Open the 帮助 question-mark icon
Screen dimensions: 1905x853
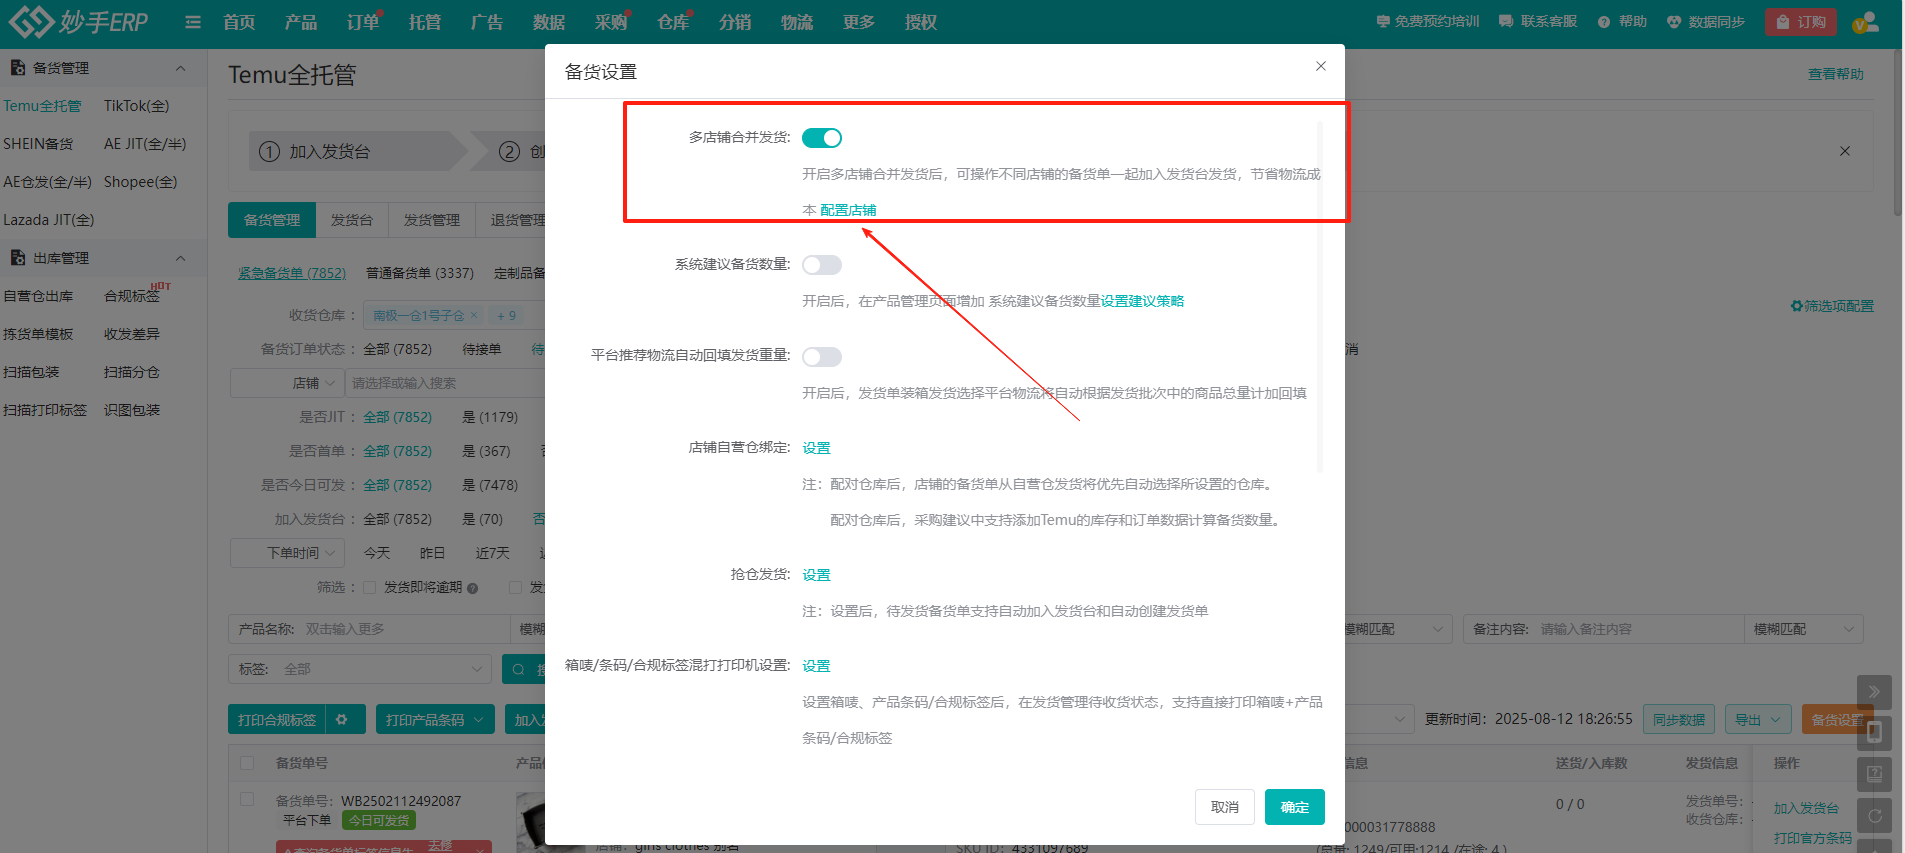(1604, 22)
